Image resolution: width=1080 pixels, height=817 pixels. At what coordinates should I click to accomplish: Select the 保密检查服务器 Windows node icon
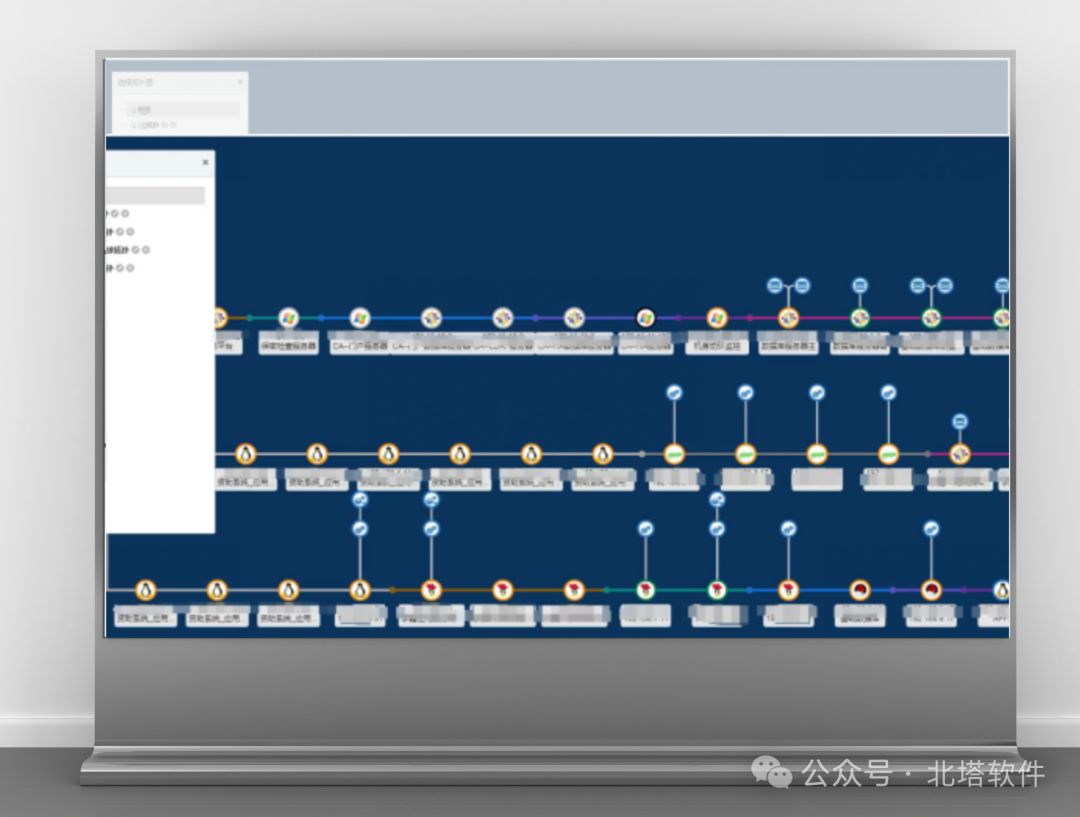(x=289, y=318)
